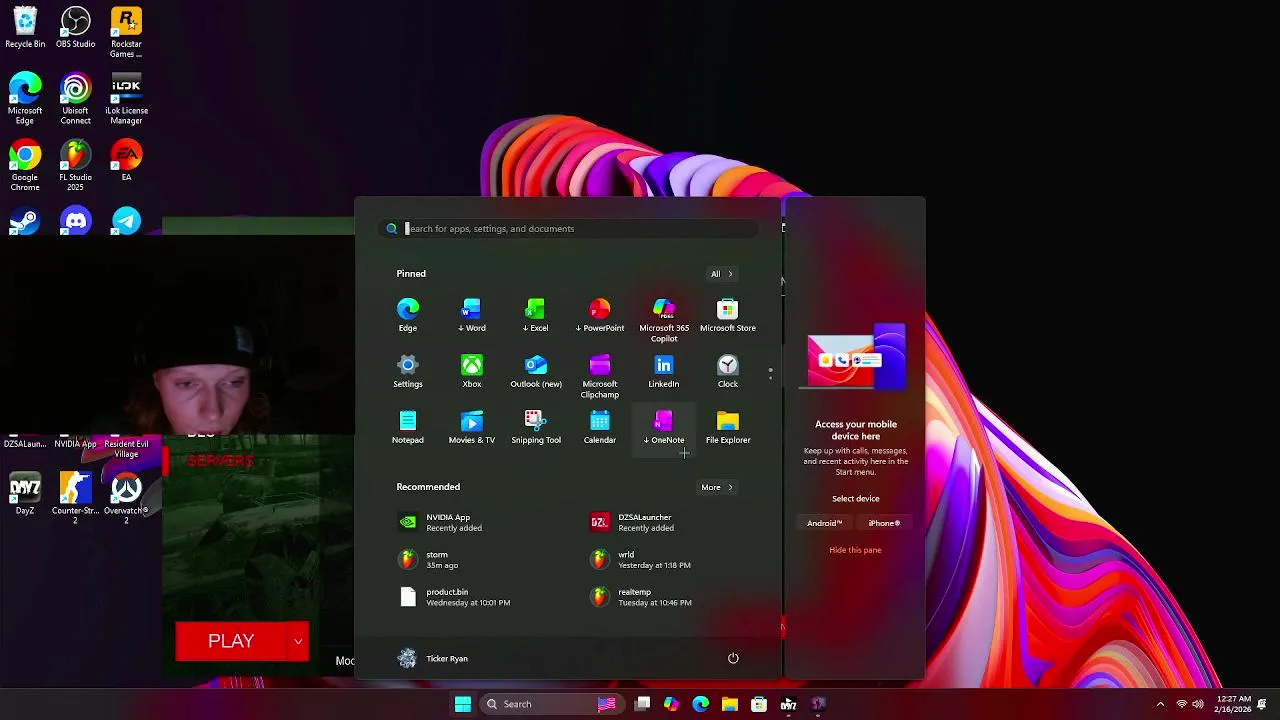Open iLok License Manager desktop shortcut
The height and width of the screenshot is (720, 1280).
126,98
